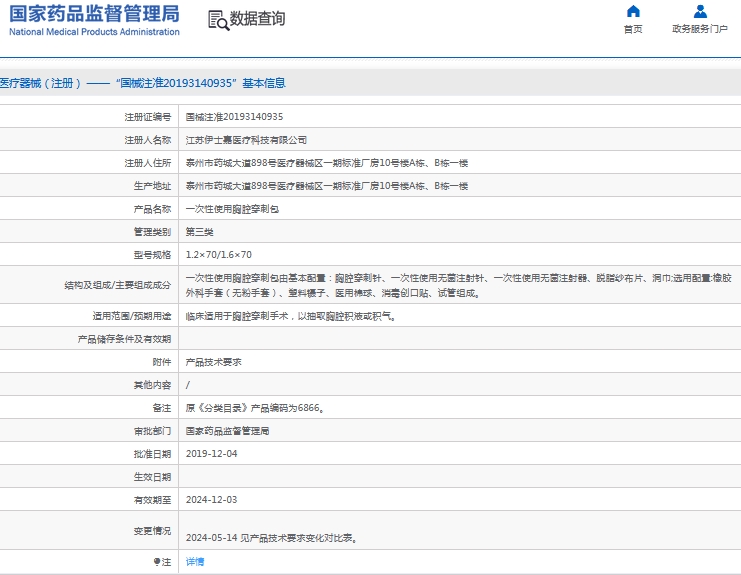Select expiry date 2024-12-03

pos(211,500)
